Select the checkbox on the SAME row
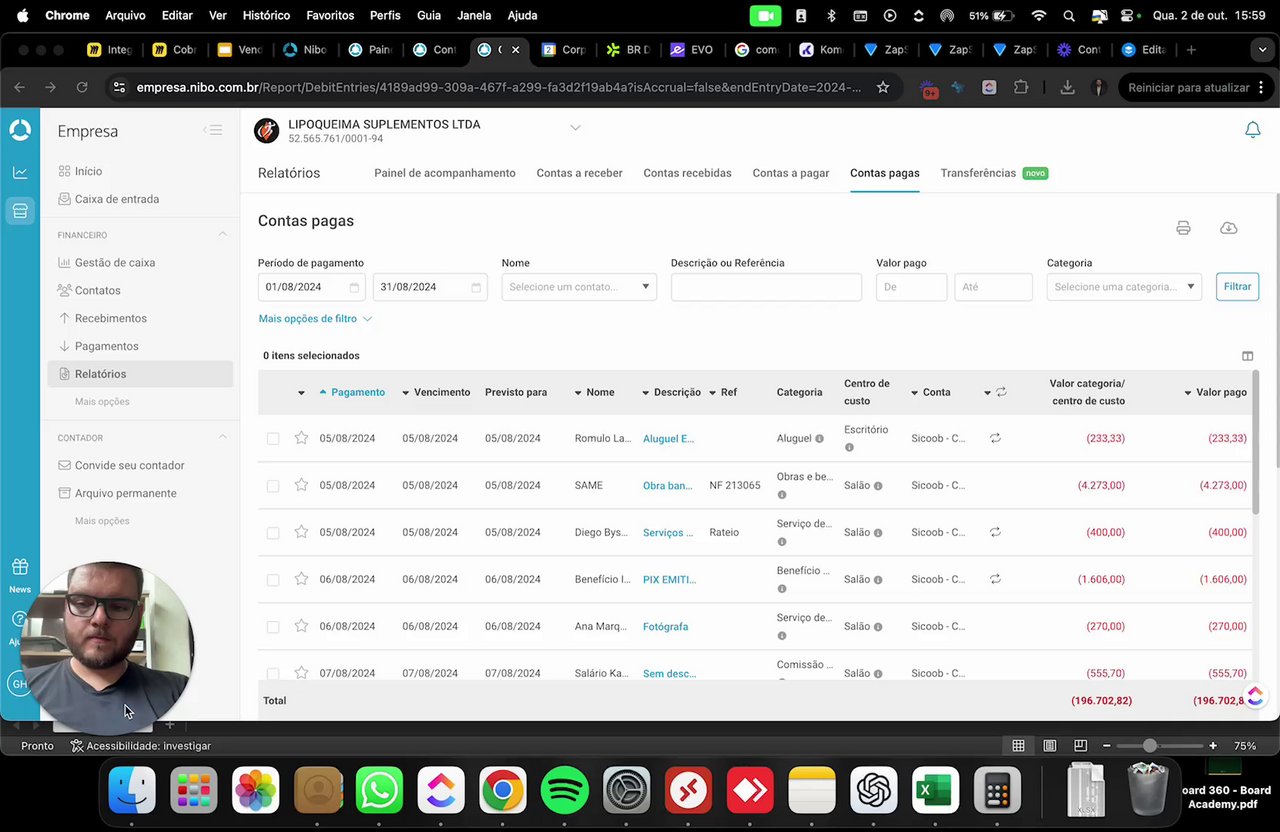This screenshot has width=1280, height=832. pos(273,486)
